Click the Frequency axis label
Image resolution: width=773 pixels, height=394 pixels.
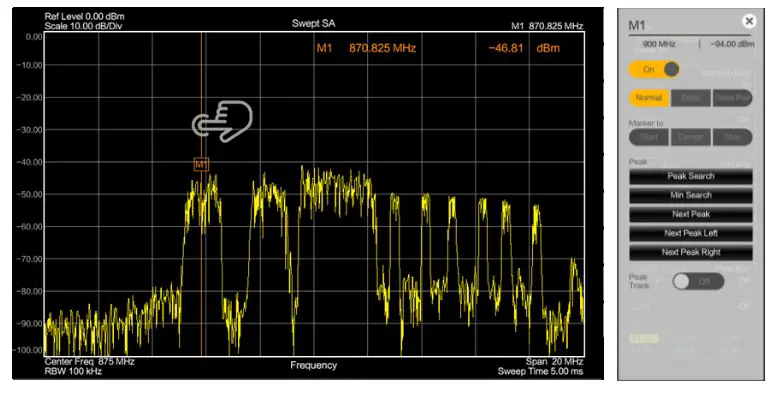(x=313, y=365)
